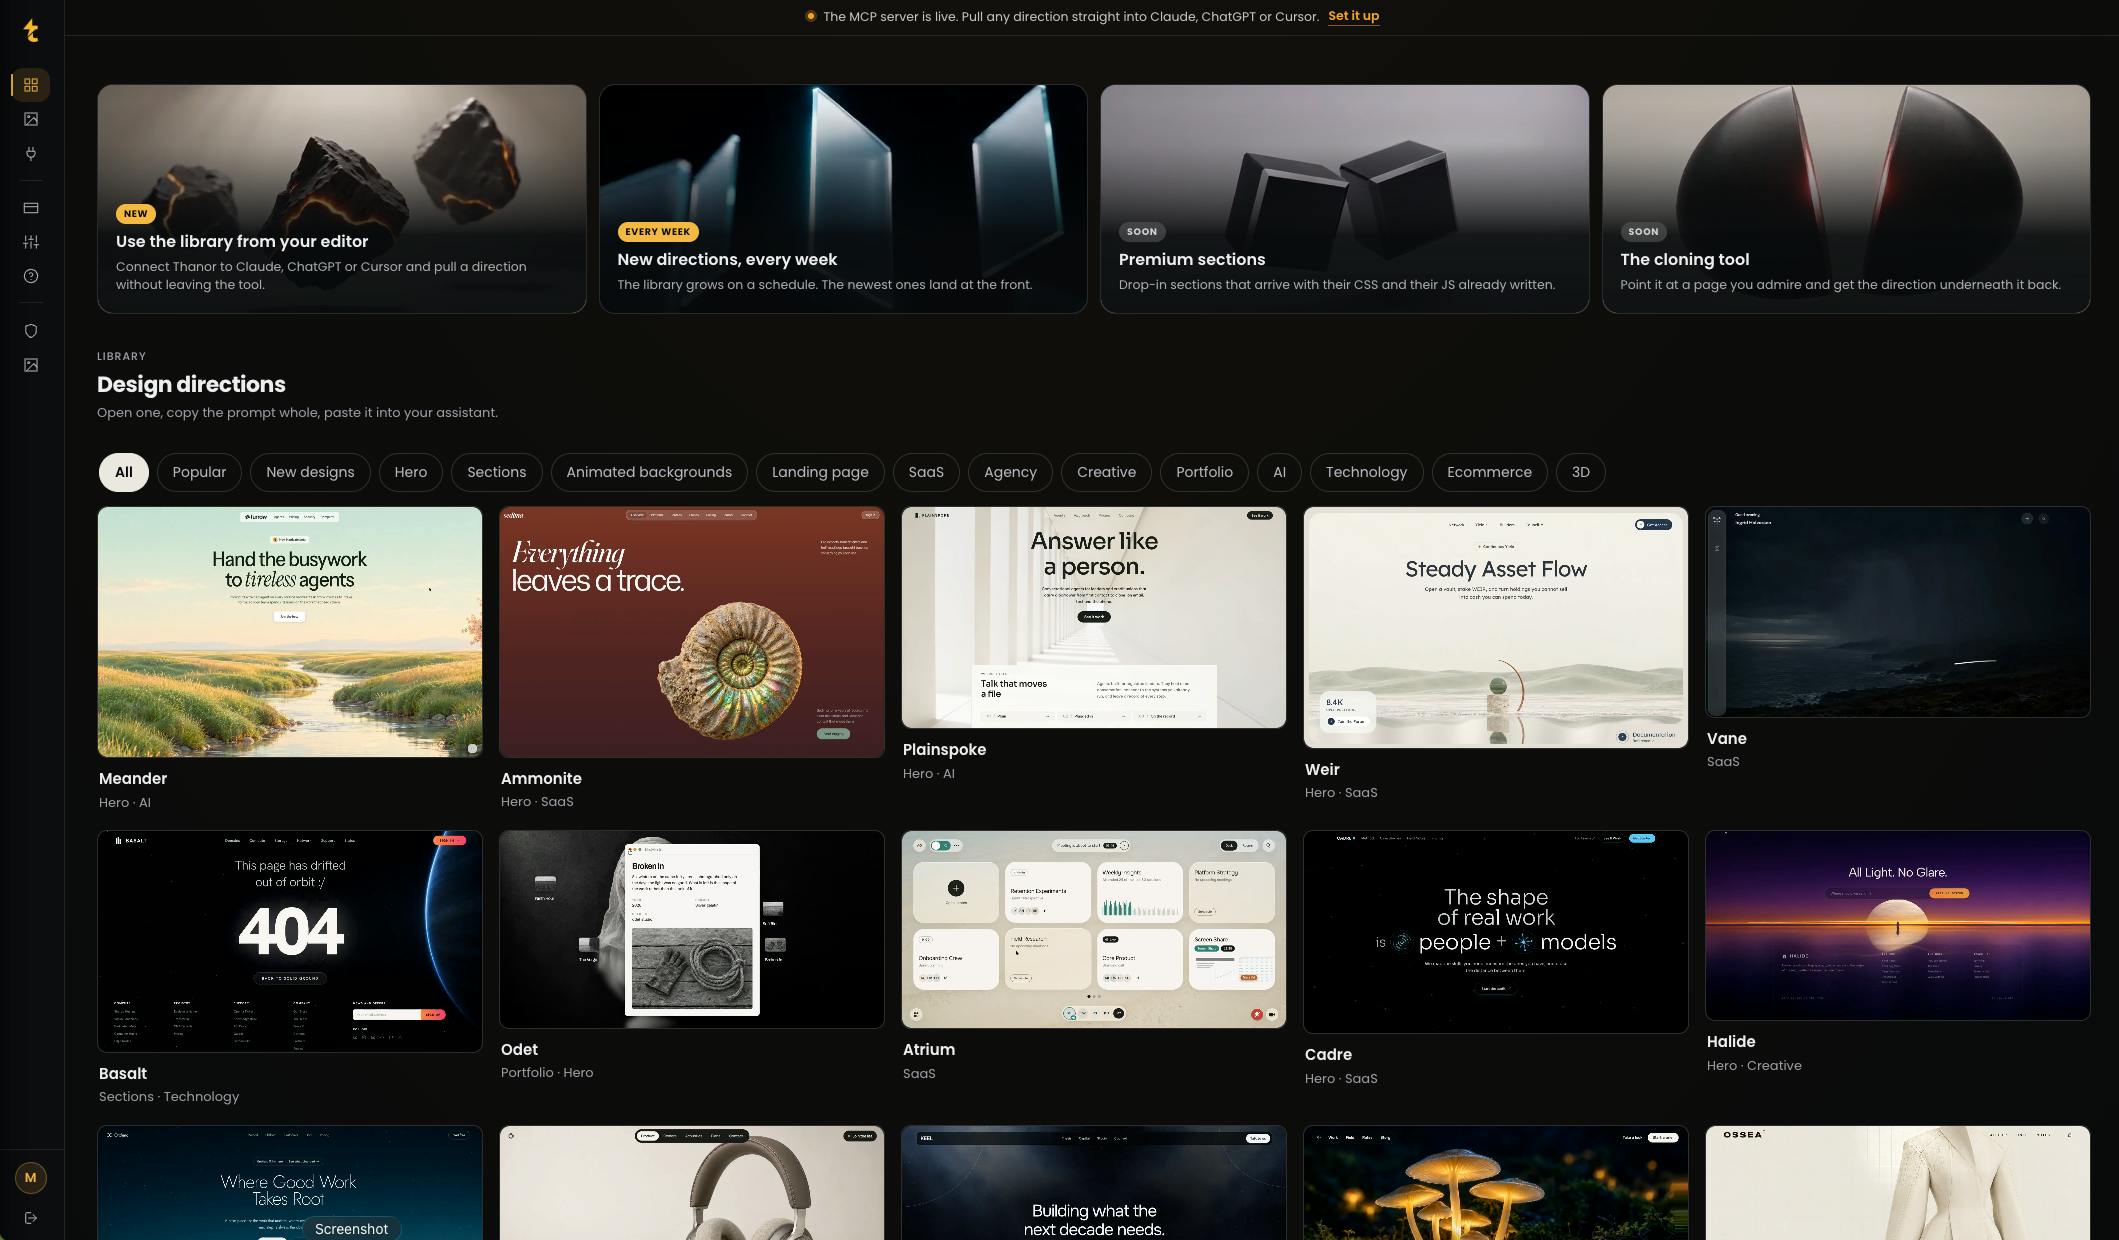Open the Atrium dashboard thumbnail
The image size is (2119, 1240).
coord(1094,929)
